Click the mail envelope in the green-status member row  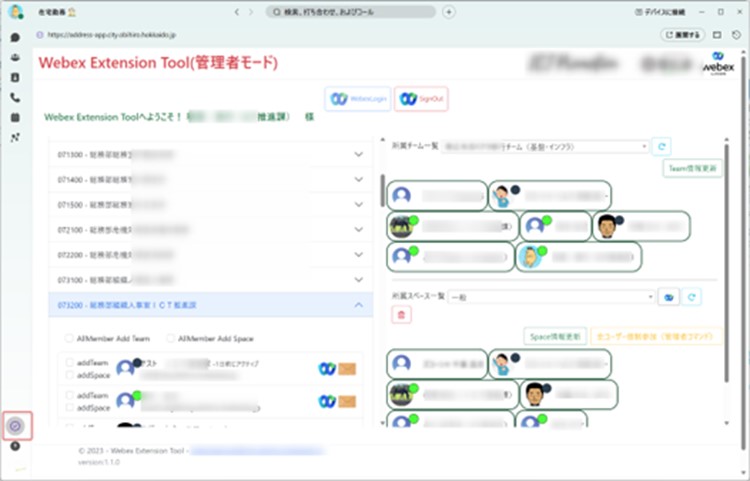(347, 401)
